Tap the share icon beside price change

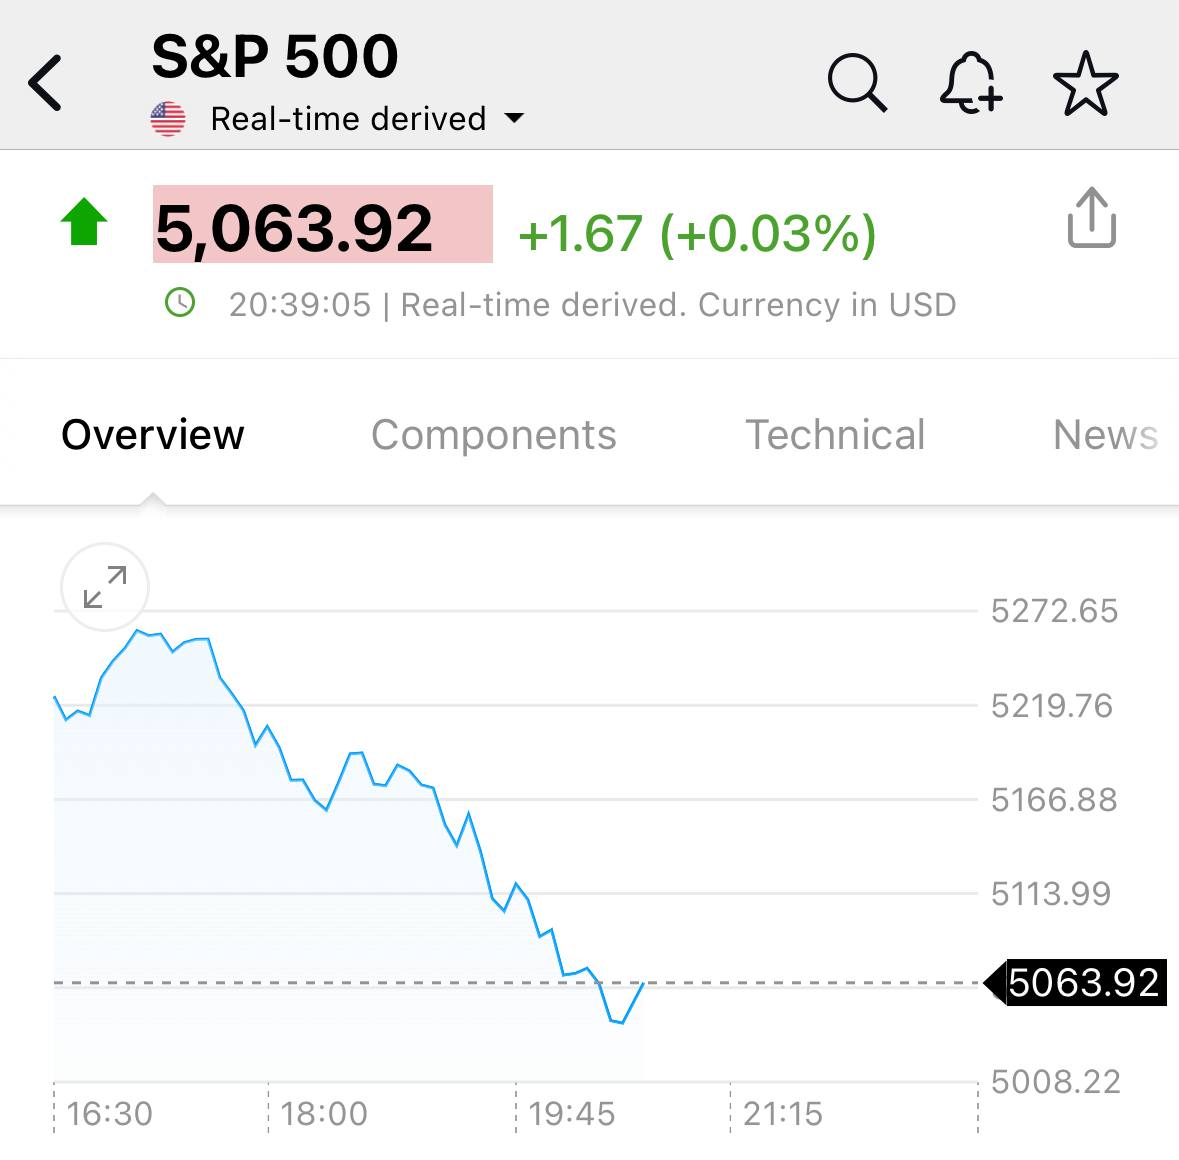[1091, 218]
